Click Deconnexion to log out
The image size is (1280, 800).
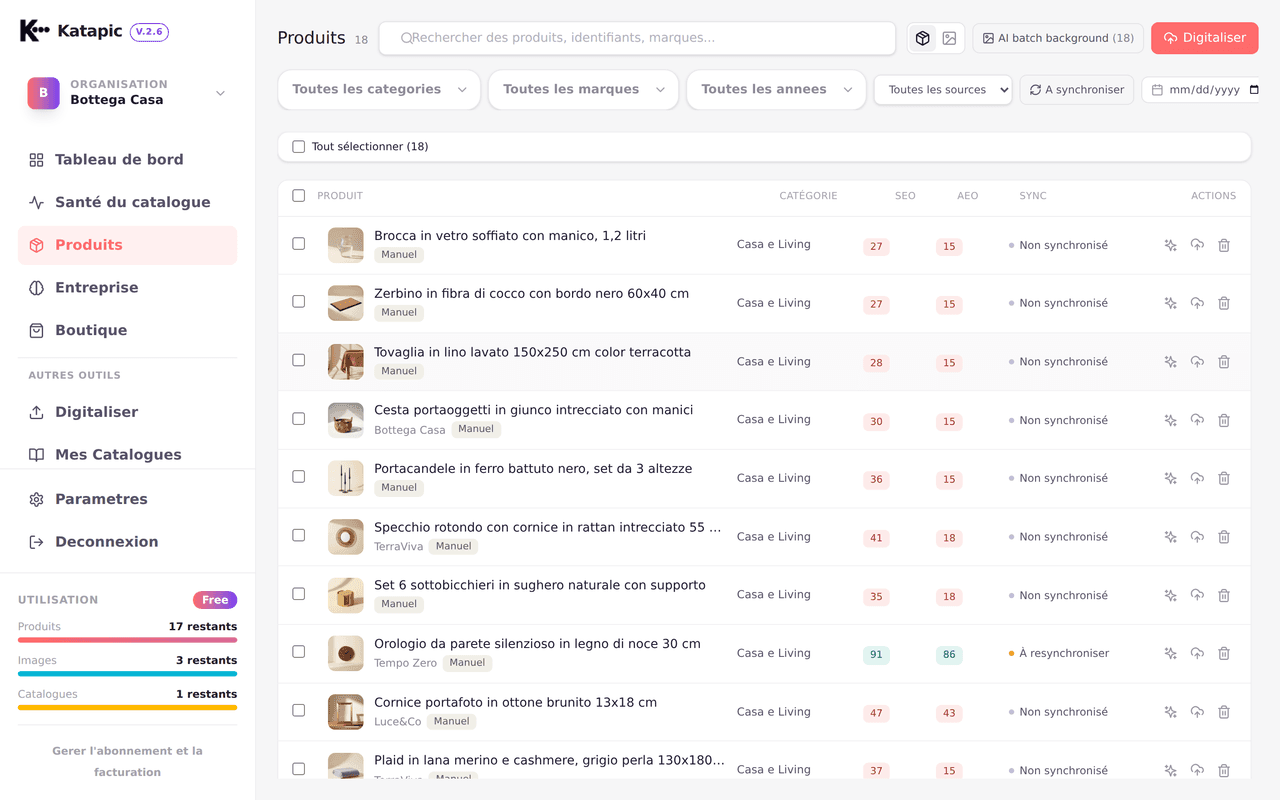click(127, 542)
